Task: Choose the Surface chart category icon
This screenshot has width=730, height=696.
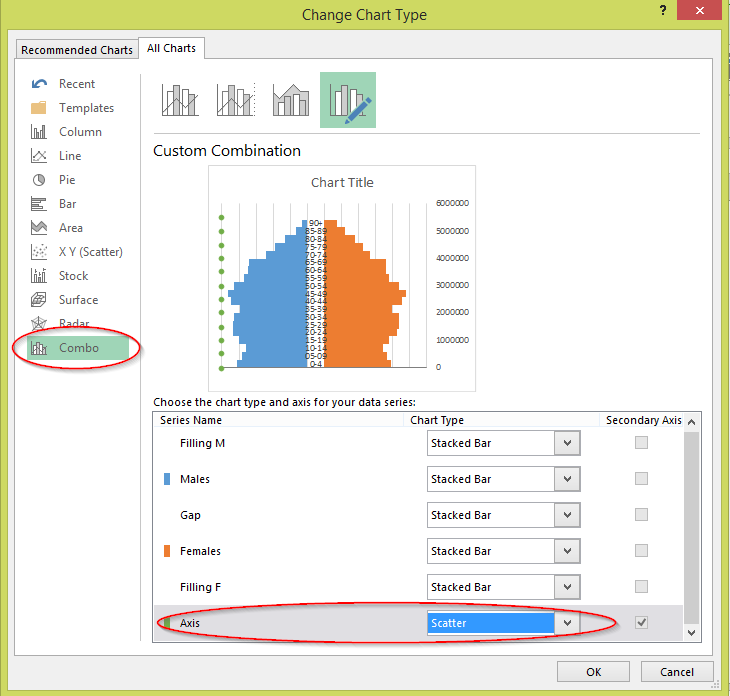Action: point(39,300)
